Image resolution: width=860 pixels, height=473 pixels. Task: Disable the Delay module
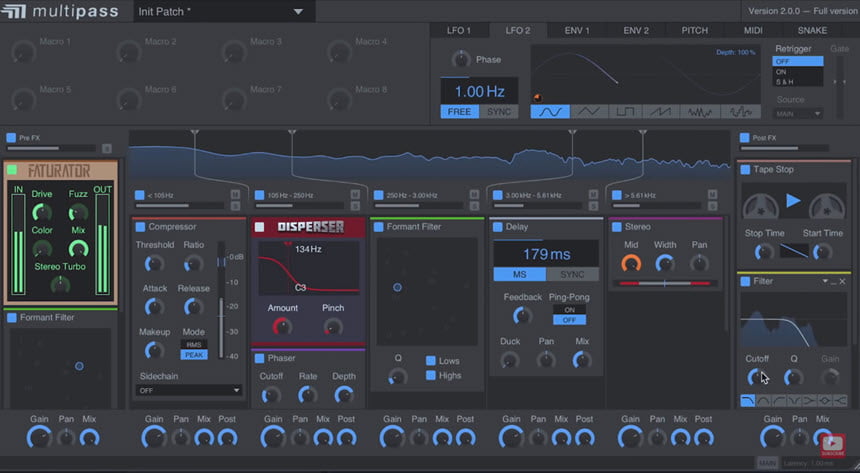pyautogui.click(x=498, y=227)
